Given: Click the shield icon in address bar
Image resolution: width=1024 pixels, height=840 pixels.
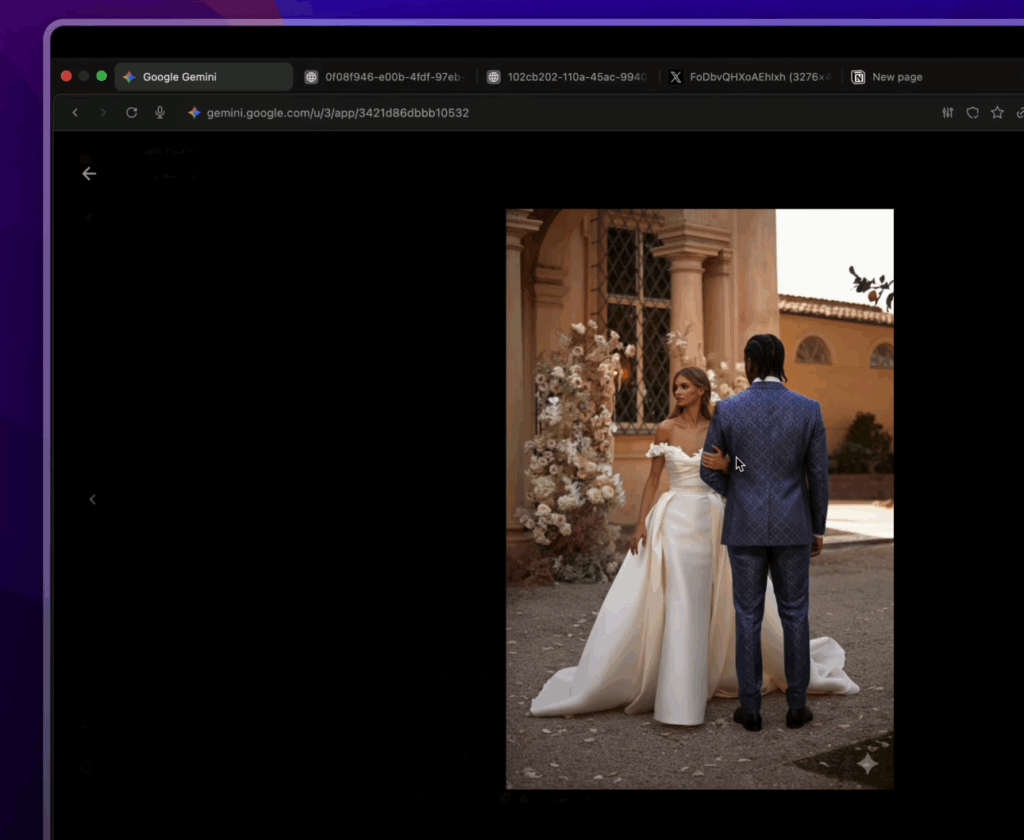Looking at the screenshot, I should pyautogui.click(x=972, y=113).
